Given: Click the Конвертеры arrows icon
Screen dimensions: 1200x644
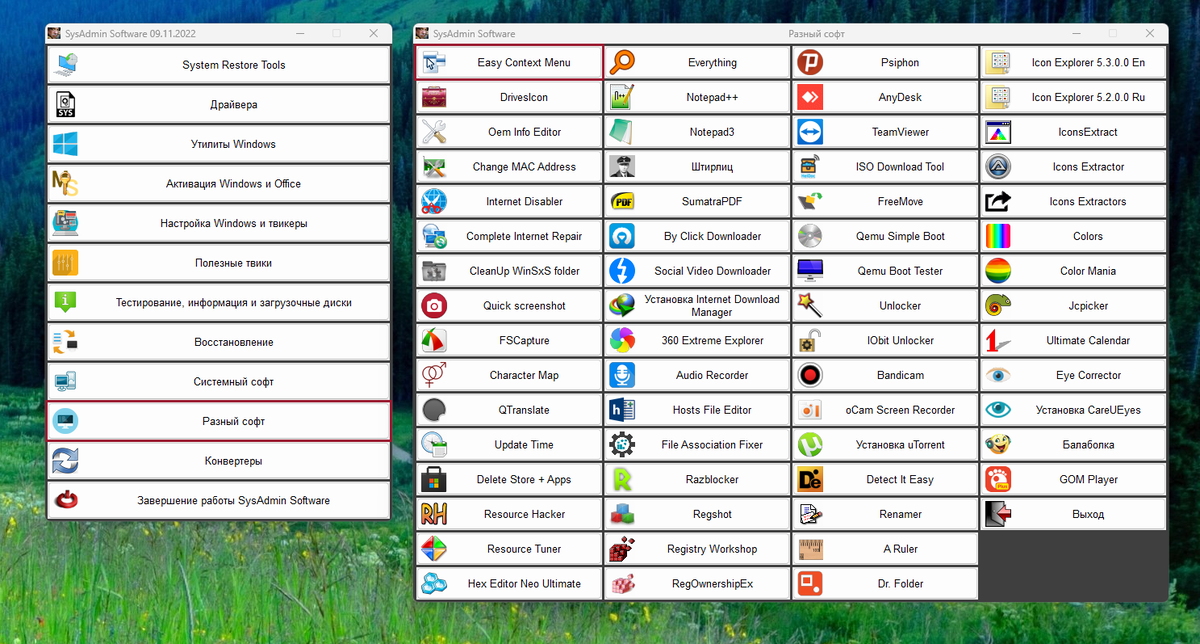Looking at the screenshot, I should pyautogui.click(x=66, y=461).
